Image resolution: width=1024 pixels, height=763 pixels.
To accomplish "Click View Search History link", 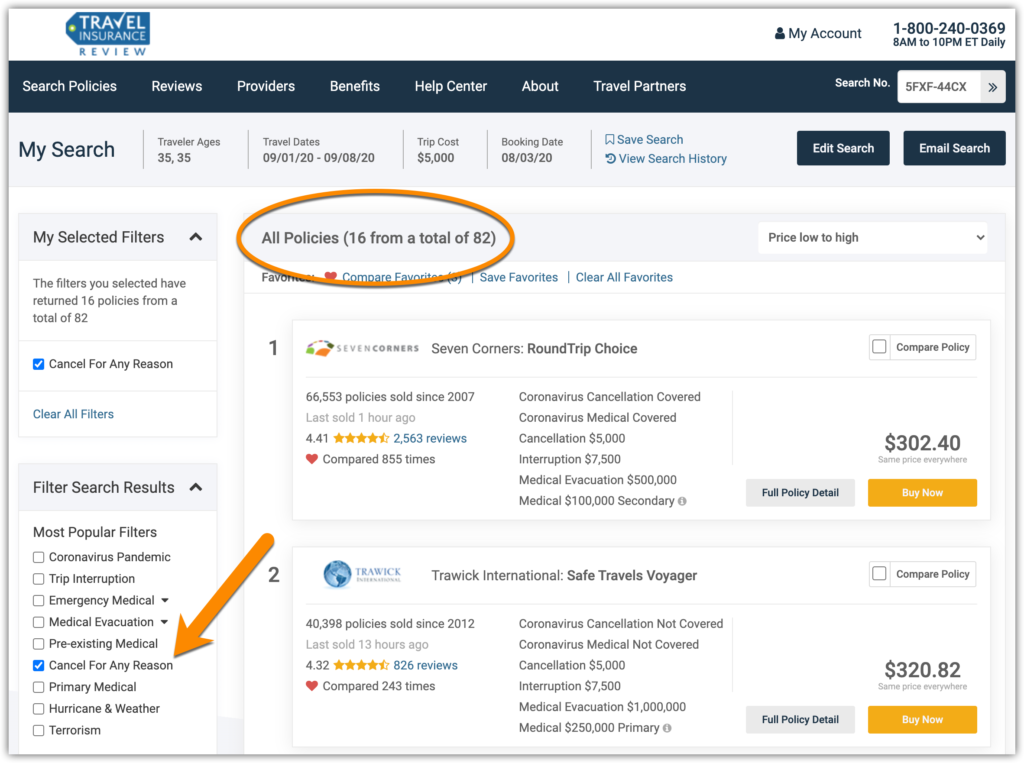I will 672,159.
